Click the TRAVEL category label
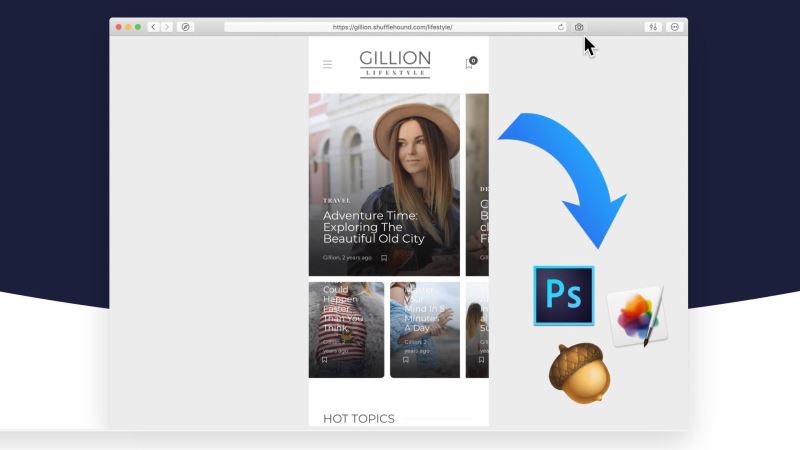Image resolution: width=800 pixels, height=450 pixels. [x=337, y=201]
